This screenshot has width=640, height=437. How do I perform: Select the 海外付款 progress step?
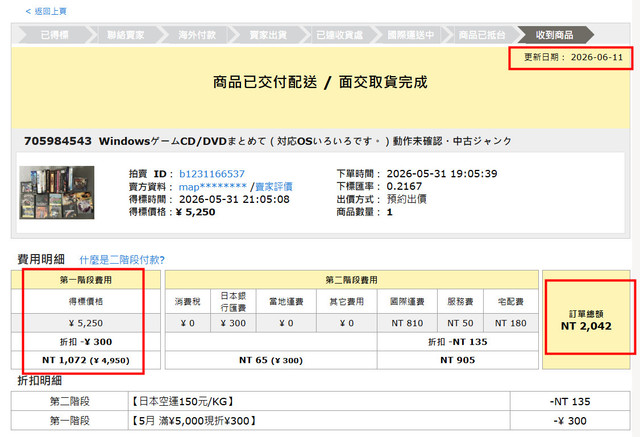[197, 35]
